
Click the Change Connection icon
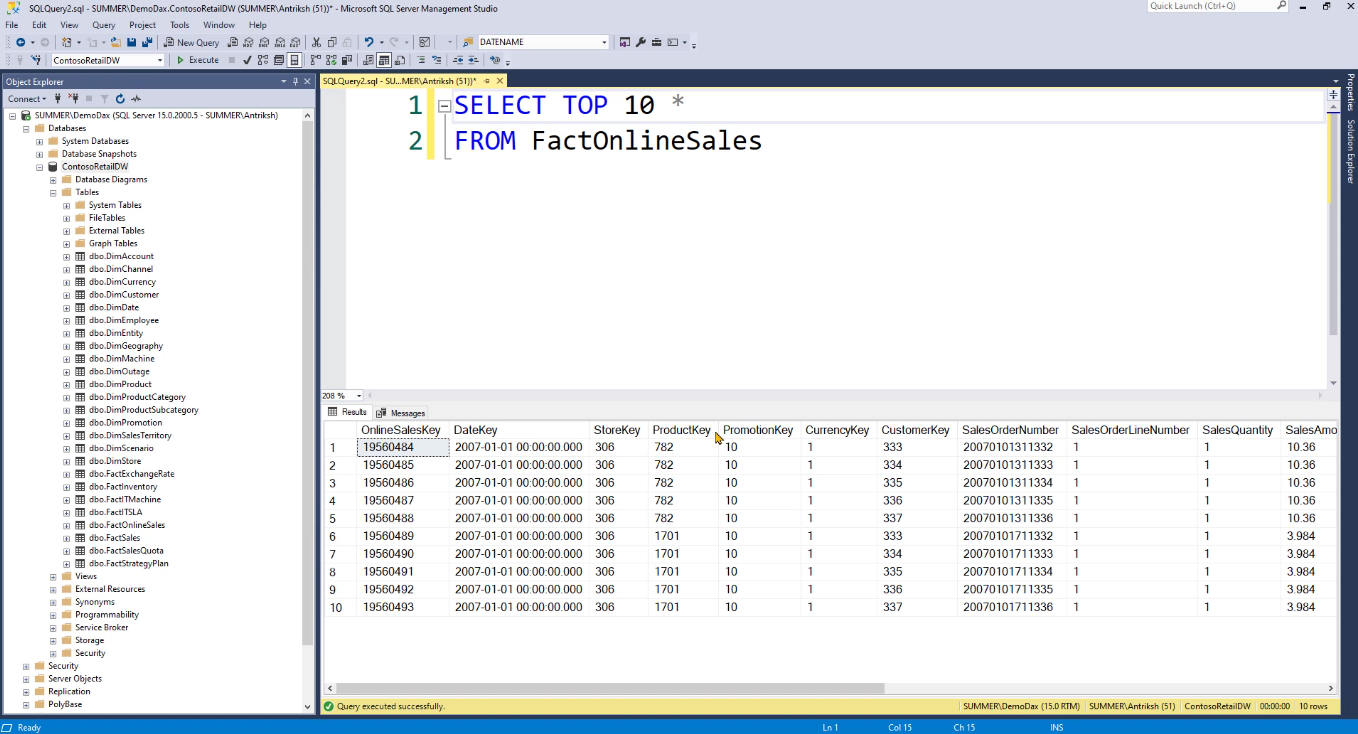coord(36,60)
